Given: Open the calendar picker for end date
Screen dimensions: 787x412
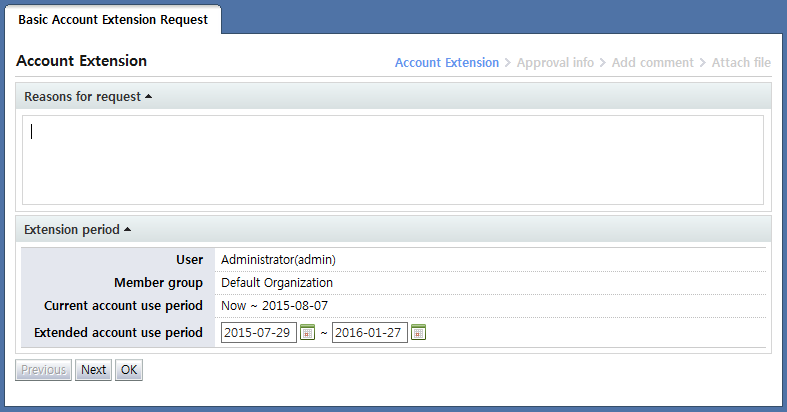Looking at the screenshot, I should pos(419,333).
